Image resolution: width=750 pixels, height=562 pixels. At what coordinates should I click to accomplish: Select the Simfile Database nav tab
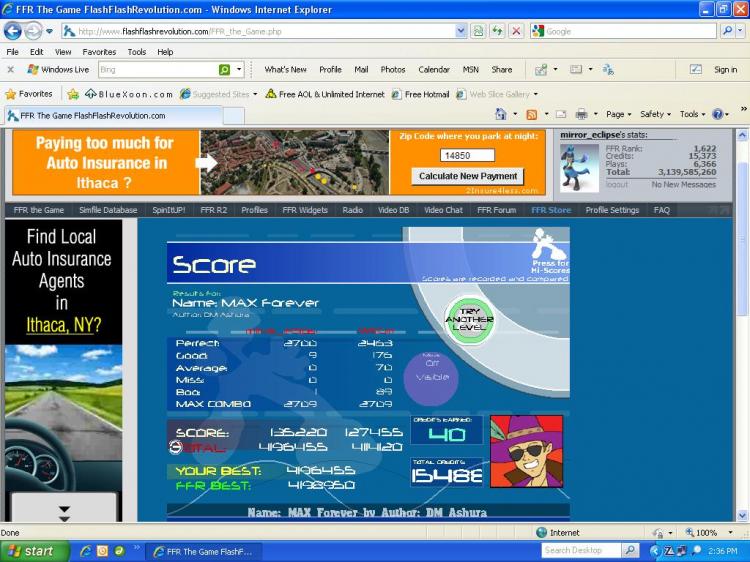108,210
